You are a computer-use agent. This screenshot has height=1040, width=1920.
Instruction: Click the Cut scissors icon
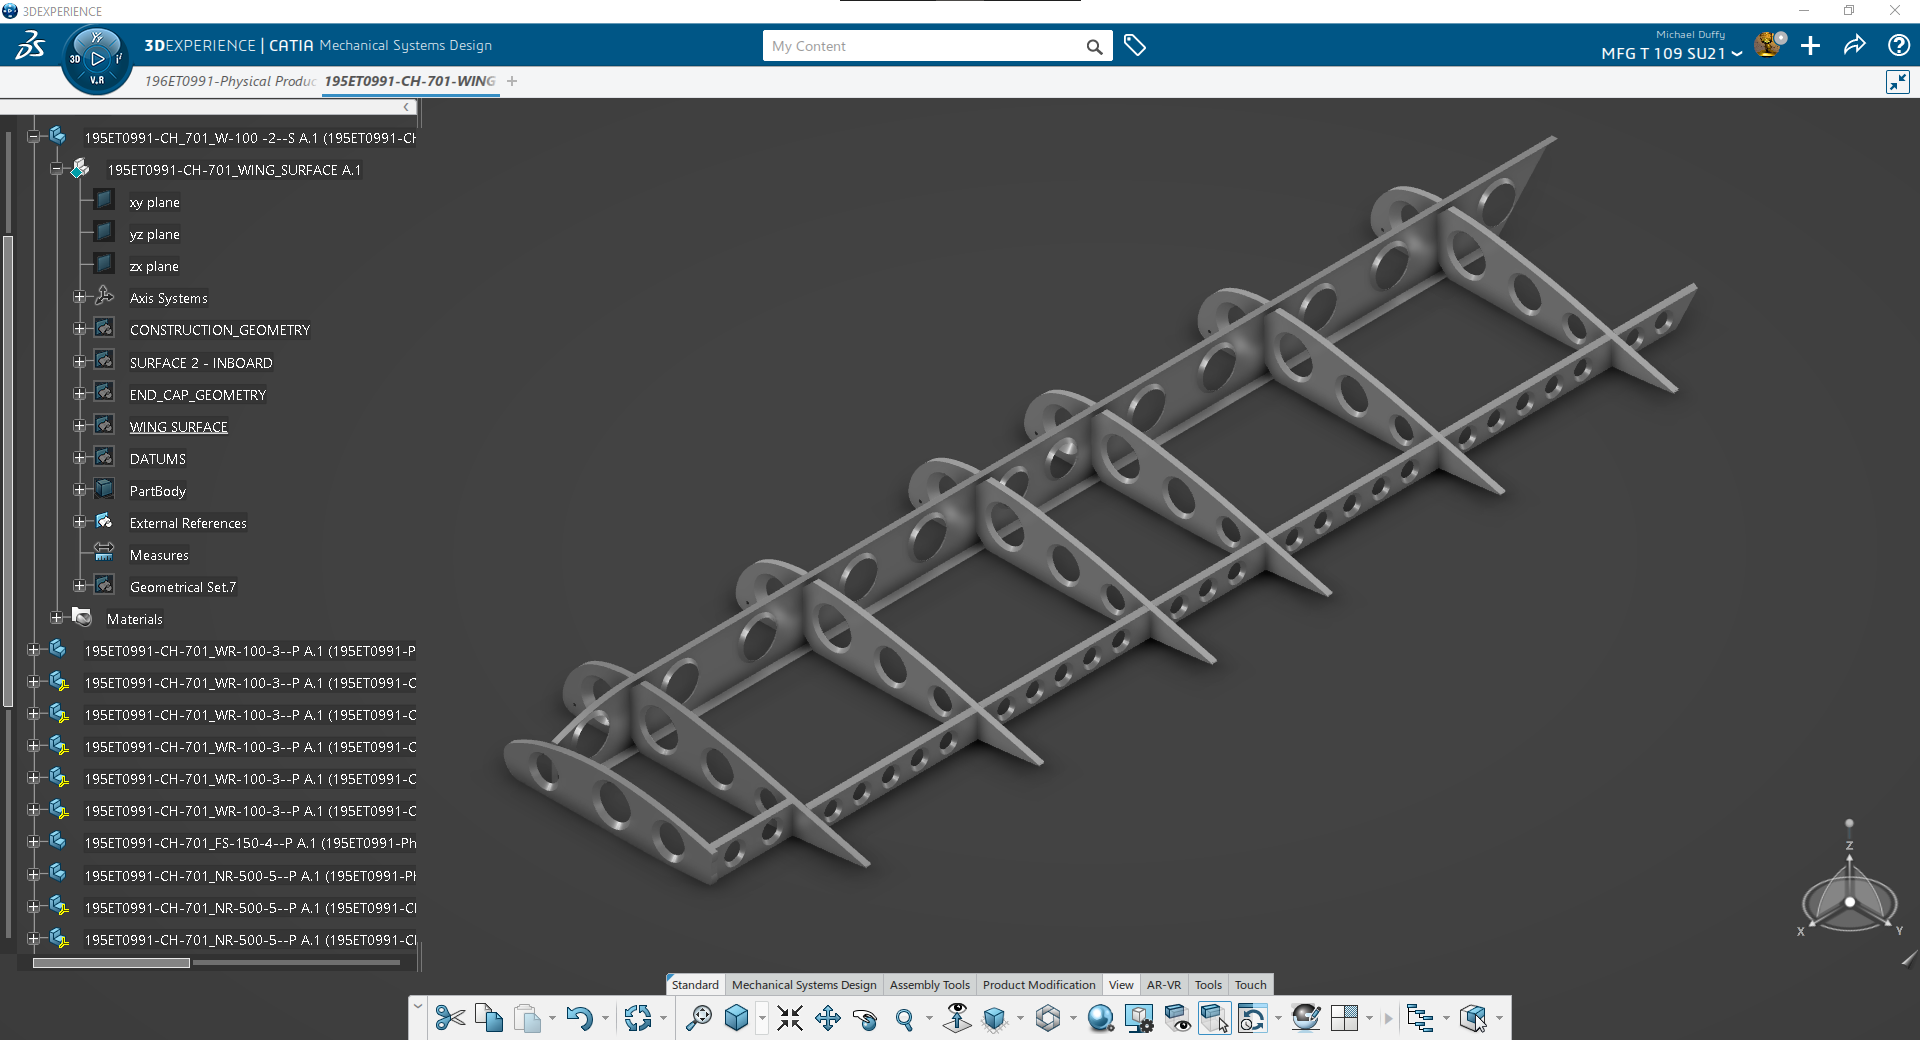450,1018
